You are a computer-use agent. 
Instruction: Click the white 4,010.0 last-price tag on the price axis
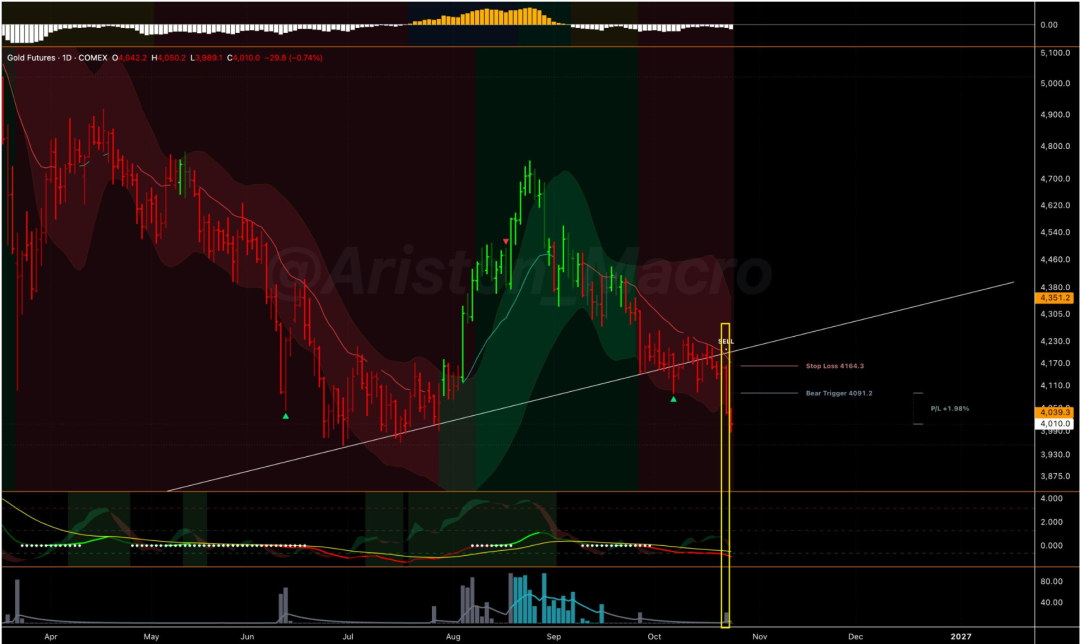pyautogui.click(x=1055, y=424)
